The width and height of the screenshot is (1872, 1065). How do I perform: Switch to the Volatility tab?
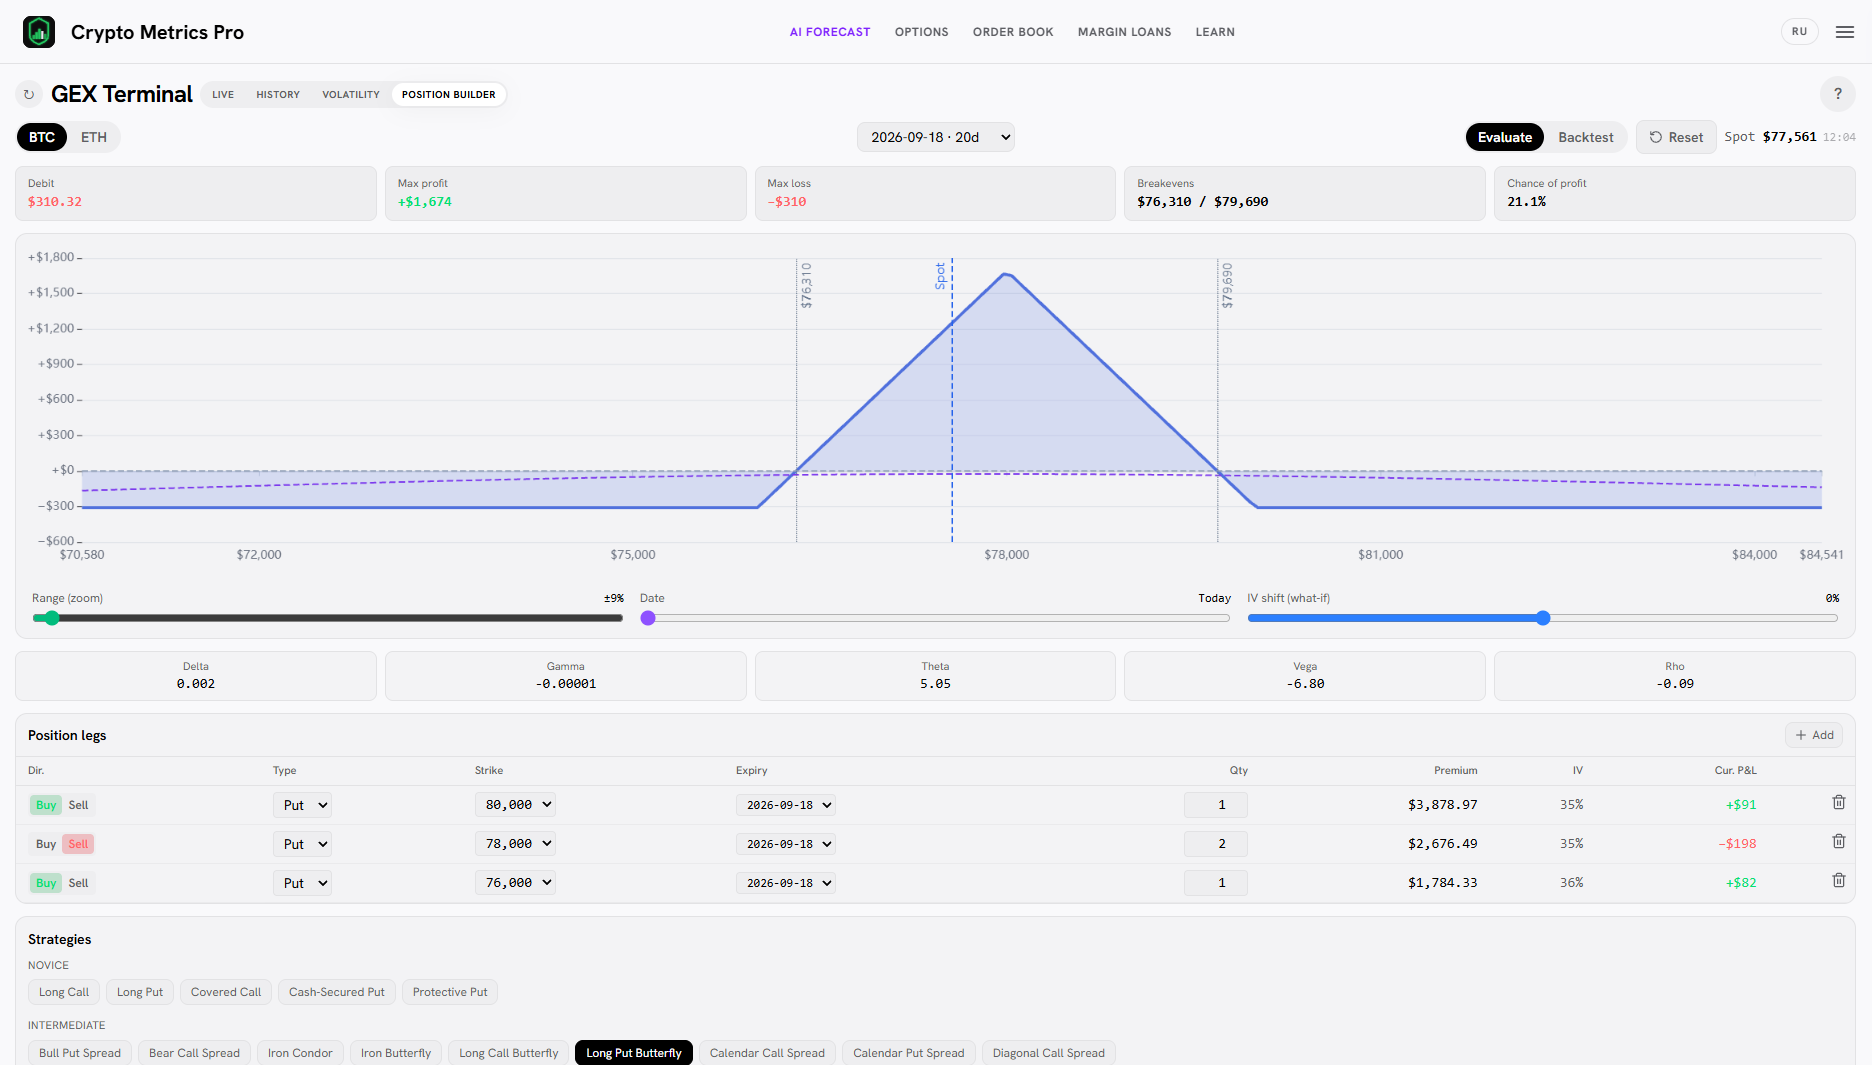[x=351, y=94]
